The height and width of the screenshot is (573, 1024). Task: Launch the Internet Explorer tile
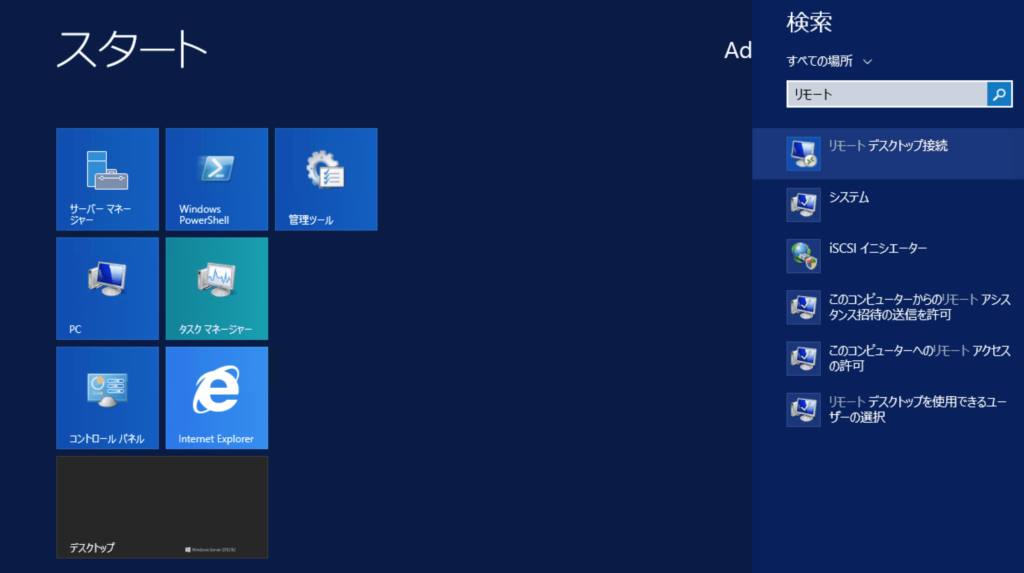pyautogui.click(x=217, y=398)
